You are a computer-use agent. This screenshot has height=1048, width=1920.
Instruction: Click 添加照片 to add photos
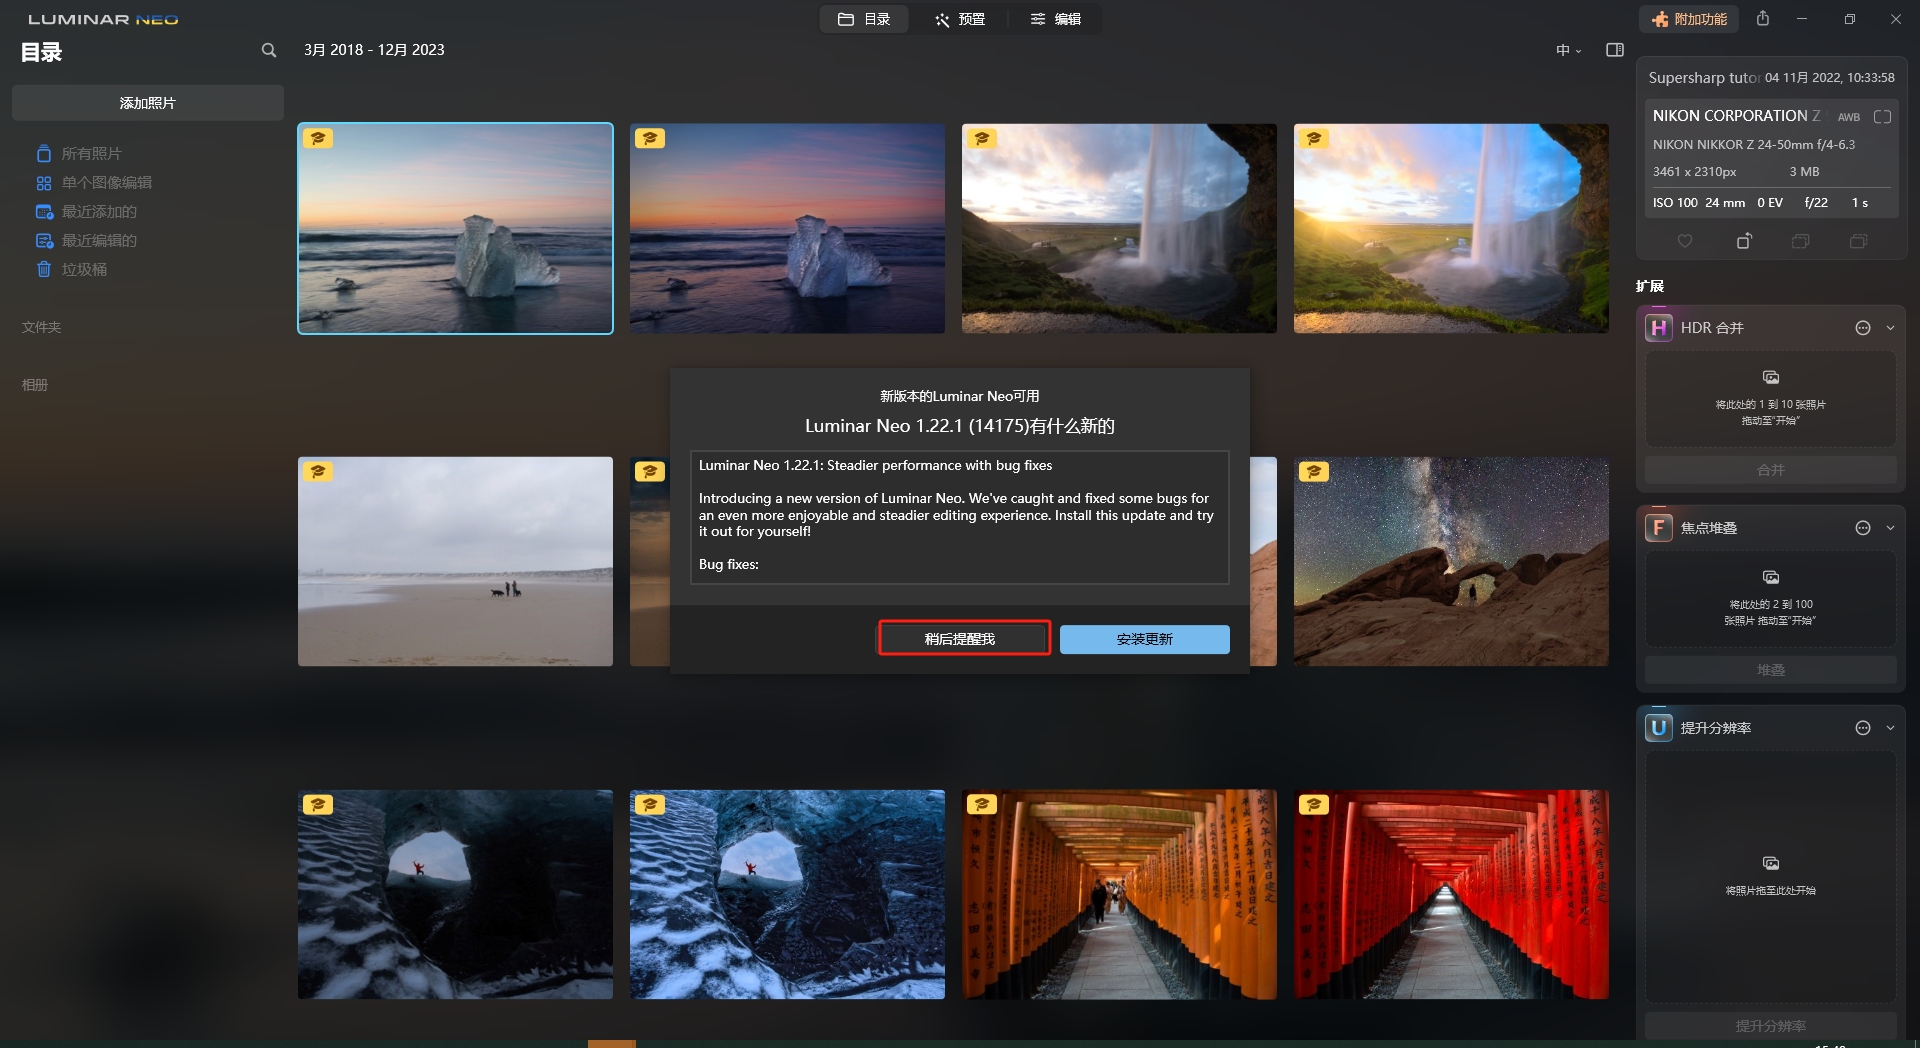148,103
